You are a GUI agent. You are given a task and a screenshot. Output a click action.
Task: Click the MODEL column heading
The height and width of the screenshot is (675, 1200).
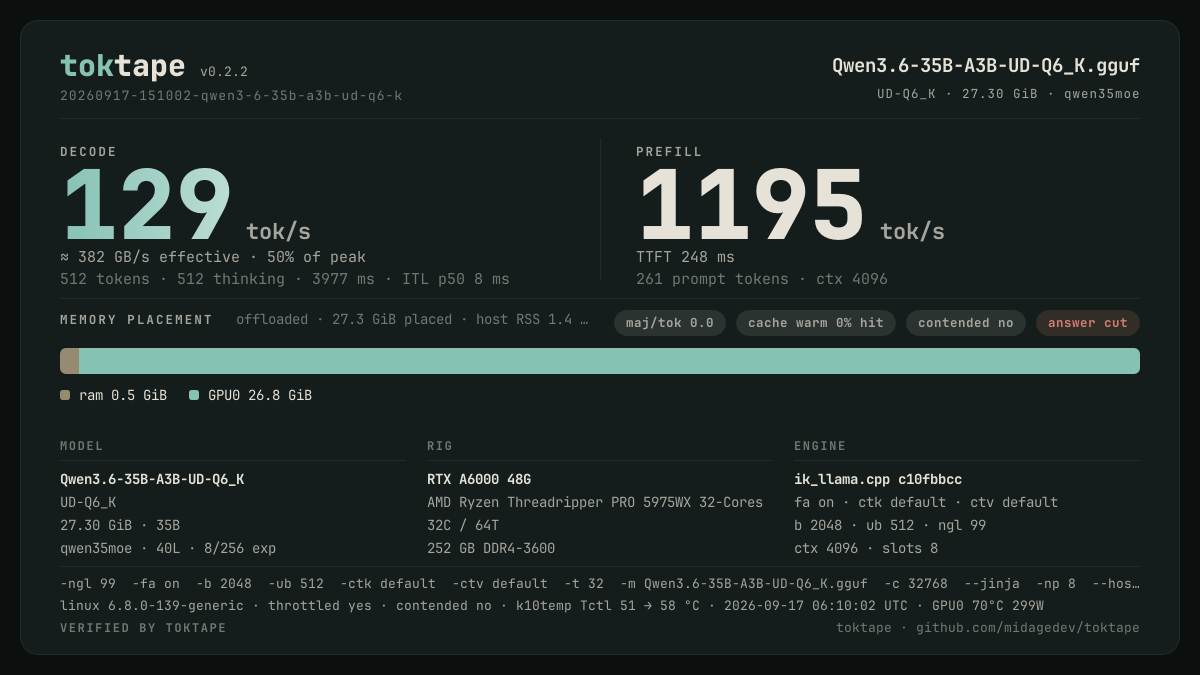pos(82,446)
